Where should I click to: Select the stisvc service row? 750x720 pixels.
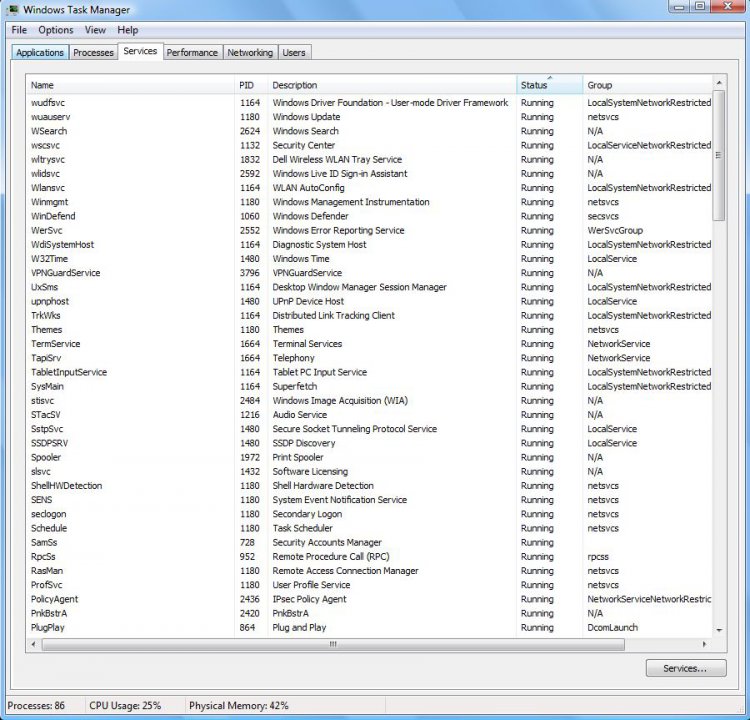tap(369, 400)
